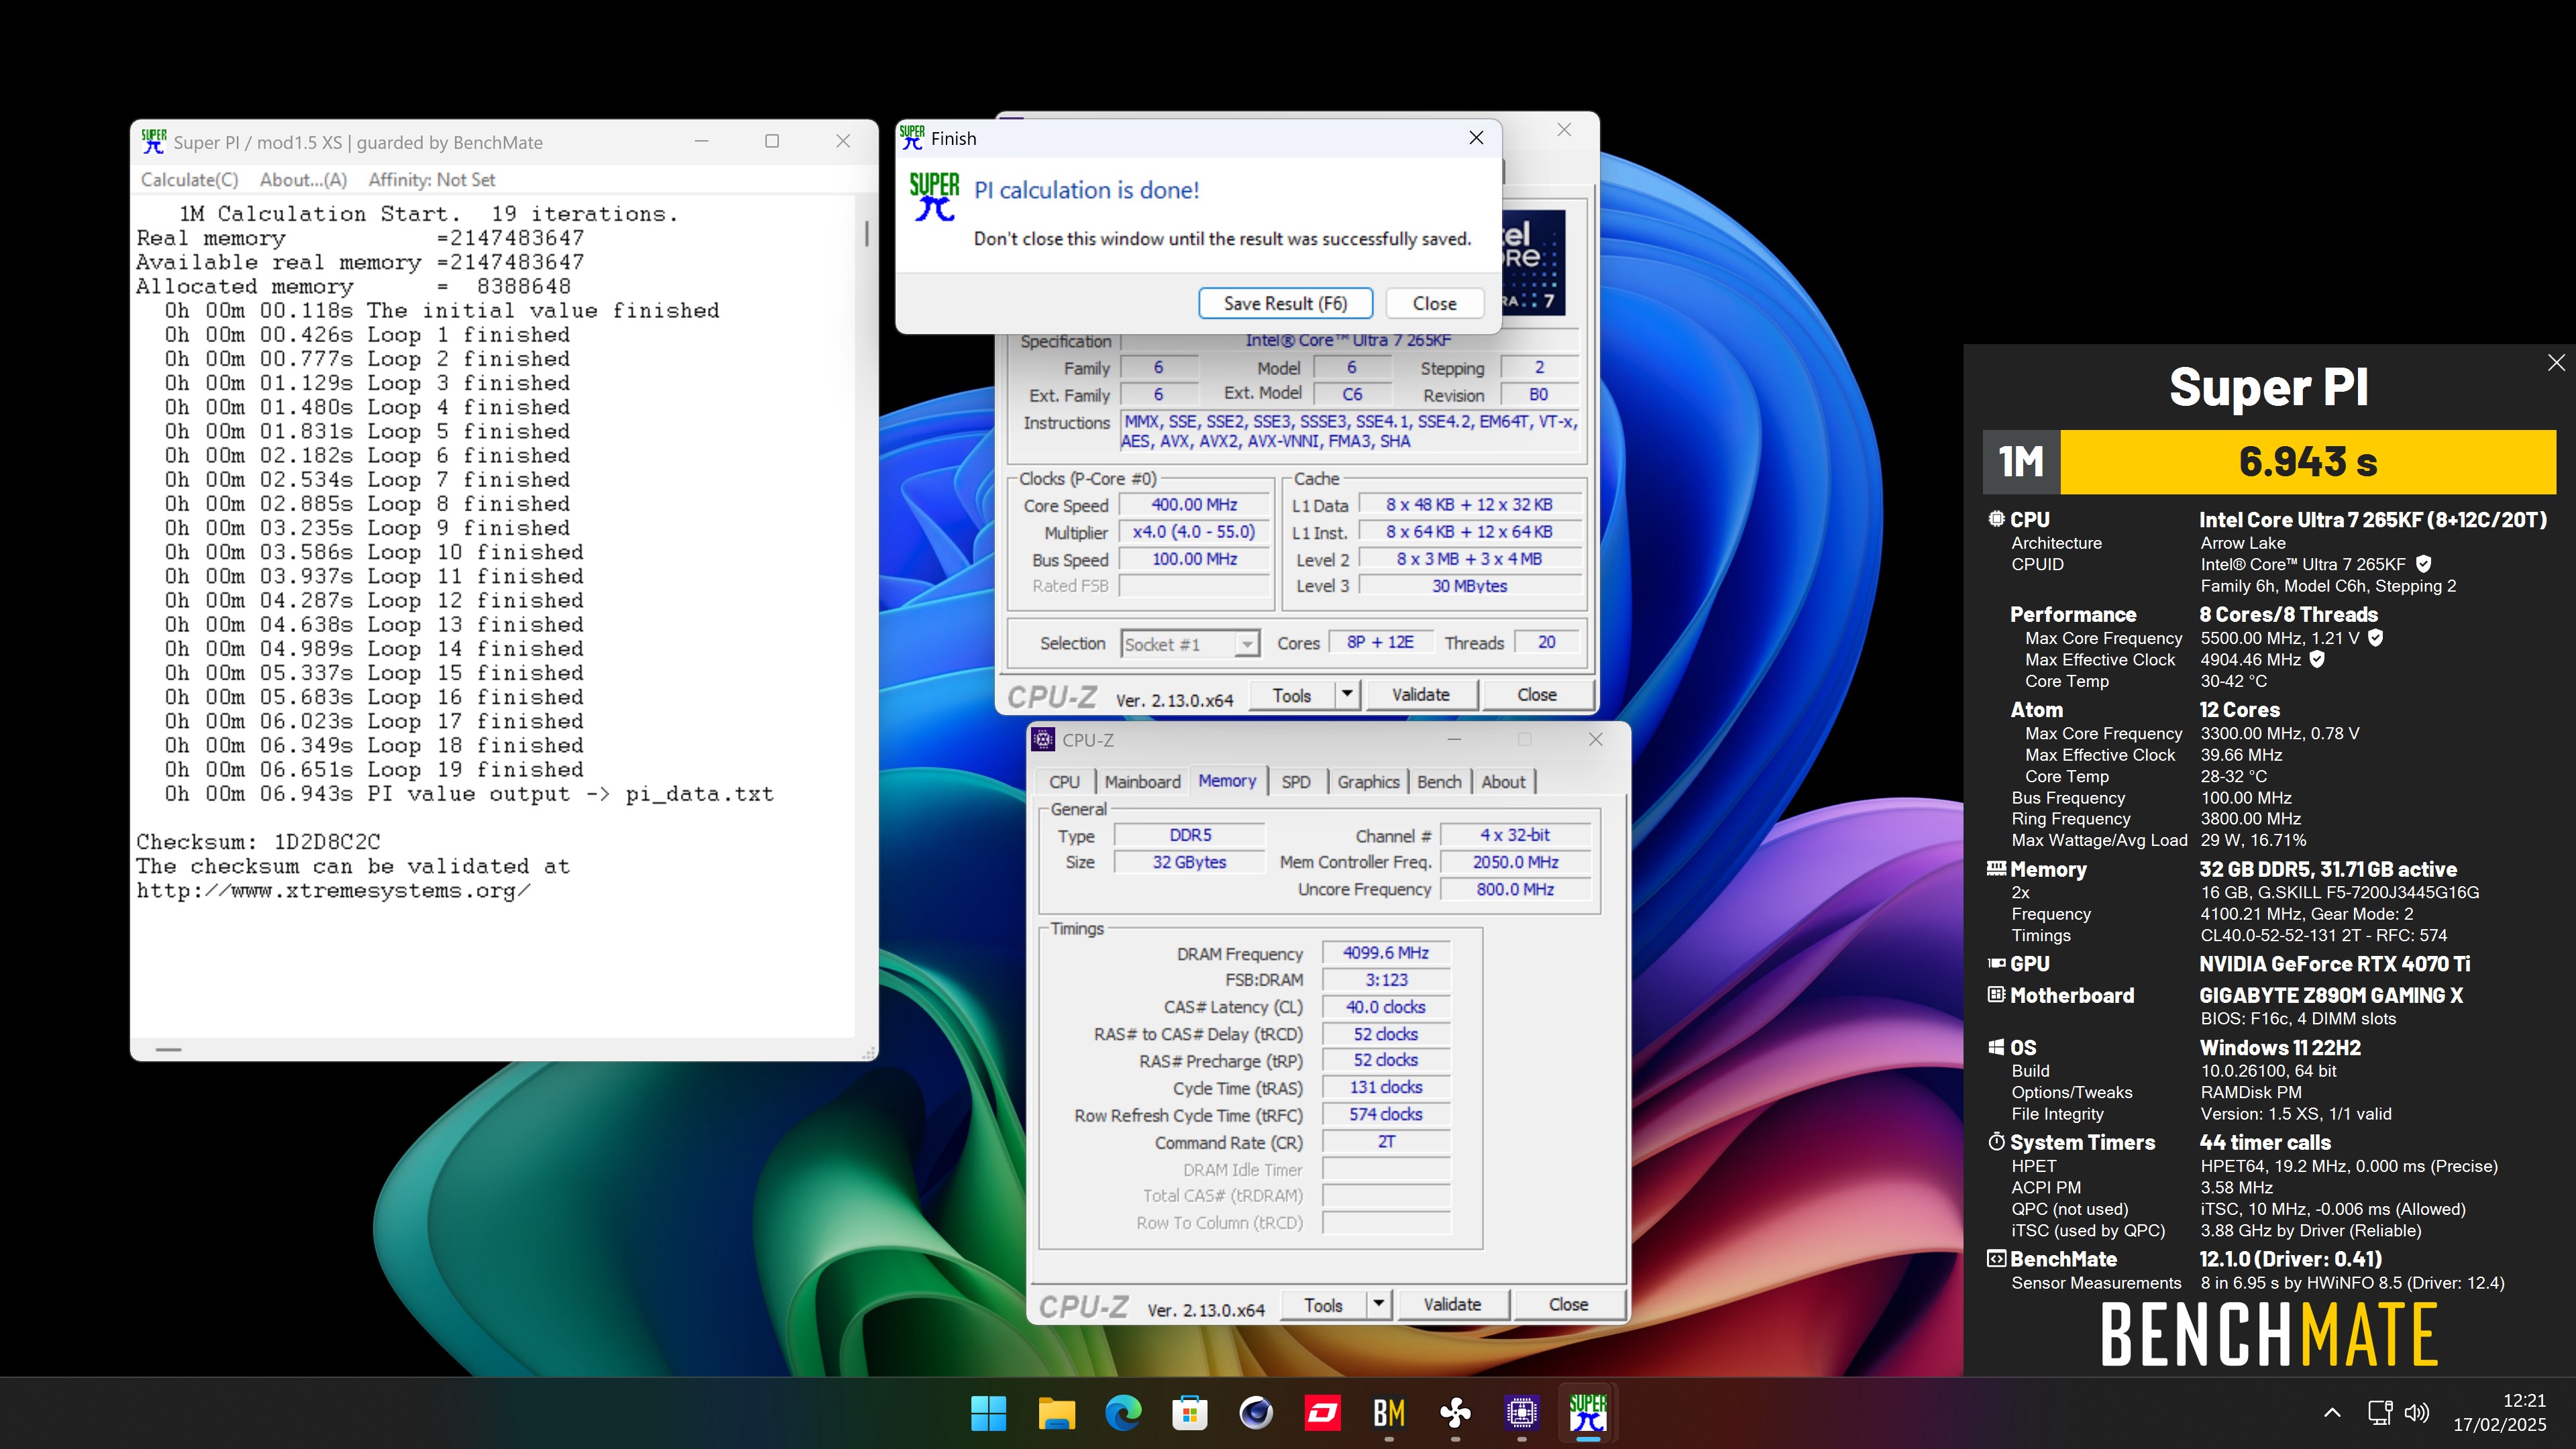Open the Affinity: Not Set menu
This screenshot has height=1449, width=2576.
(431, 180)
